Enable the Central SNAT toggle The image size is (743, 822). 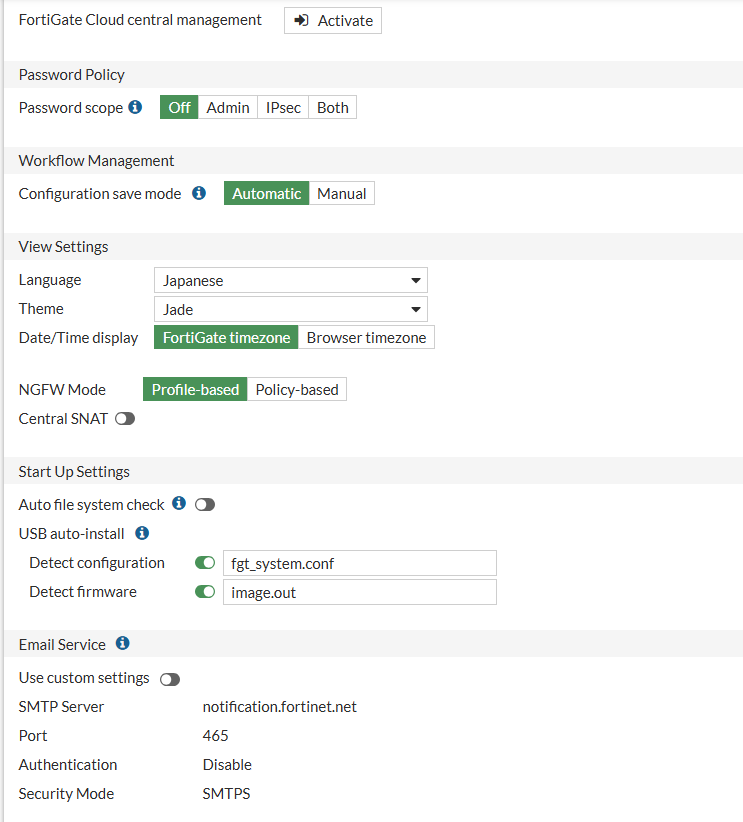125,419
